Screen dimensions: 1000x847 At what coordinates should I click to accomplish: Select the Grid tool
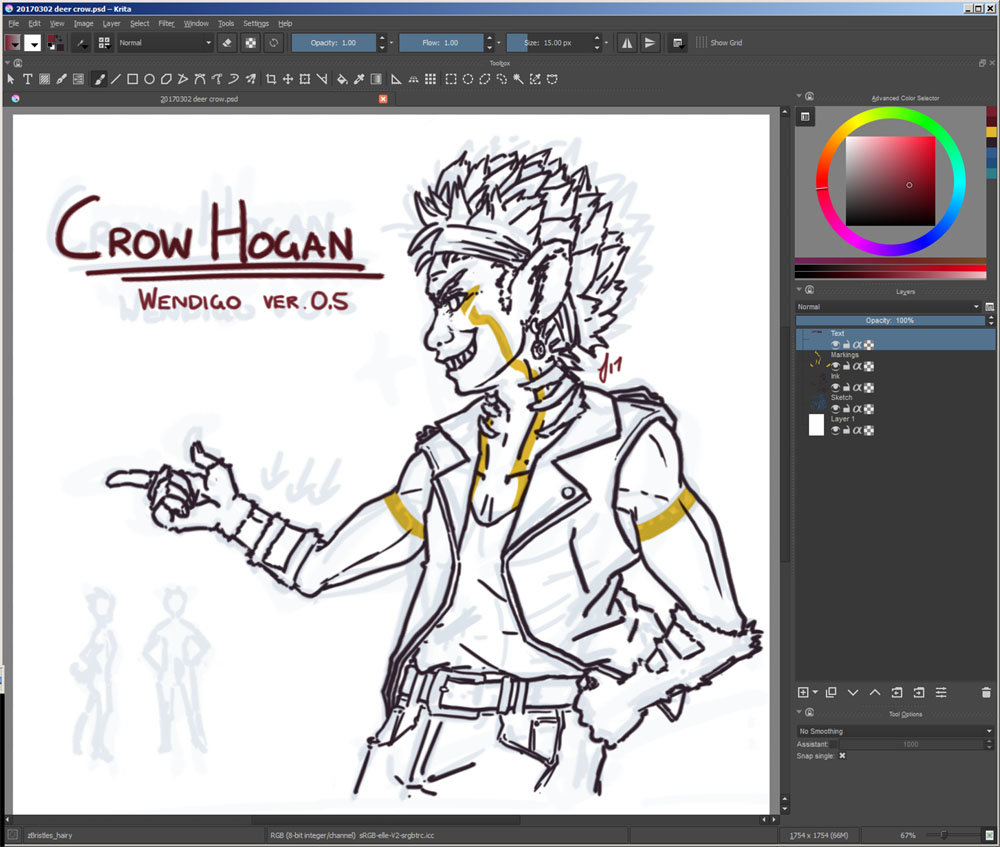[x=430, y=79]
